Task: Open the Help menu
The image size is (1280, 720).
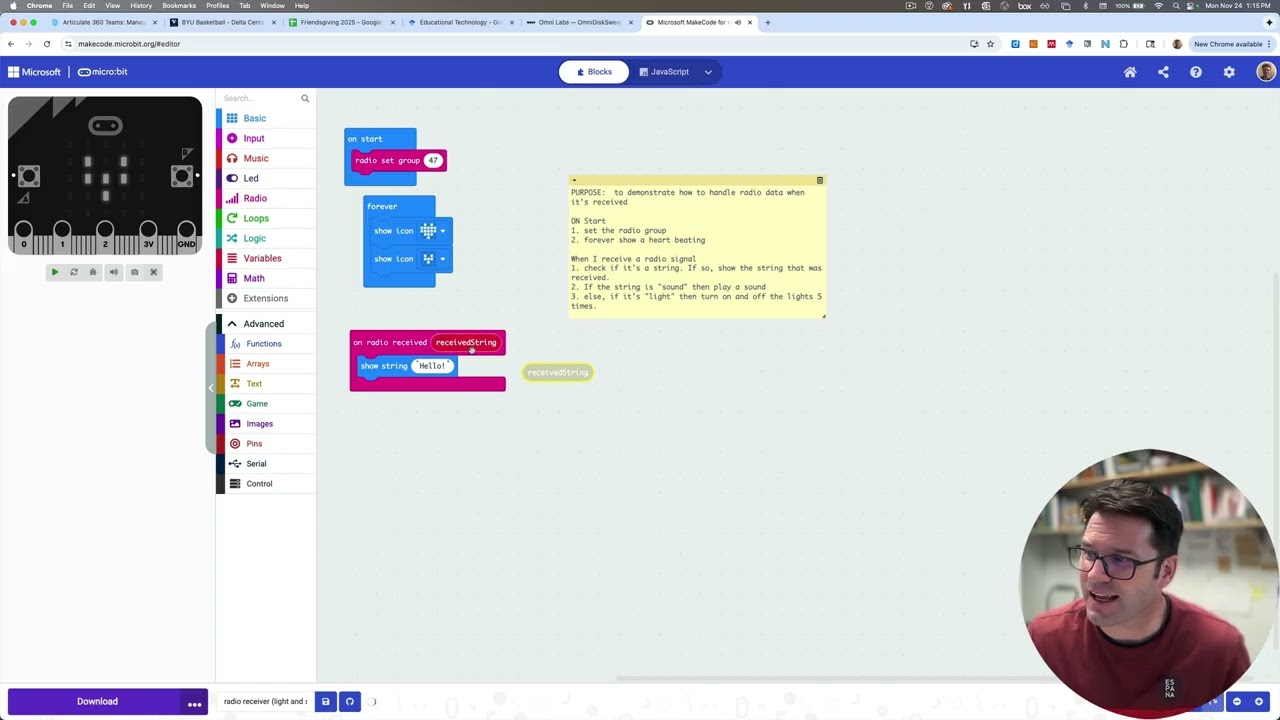Action: click(1196, 72)
